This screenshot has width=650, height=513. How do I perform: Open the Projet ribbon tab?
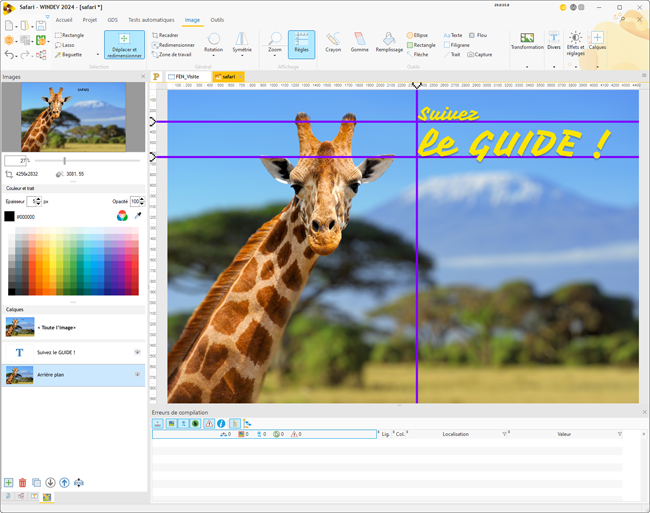click(90, 20)
